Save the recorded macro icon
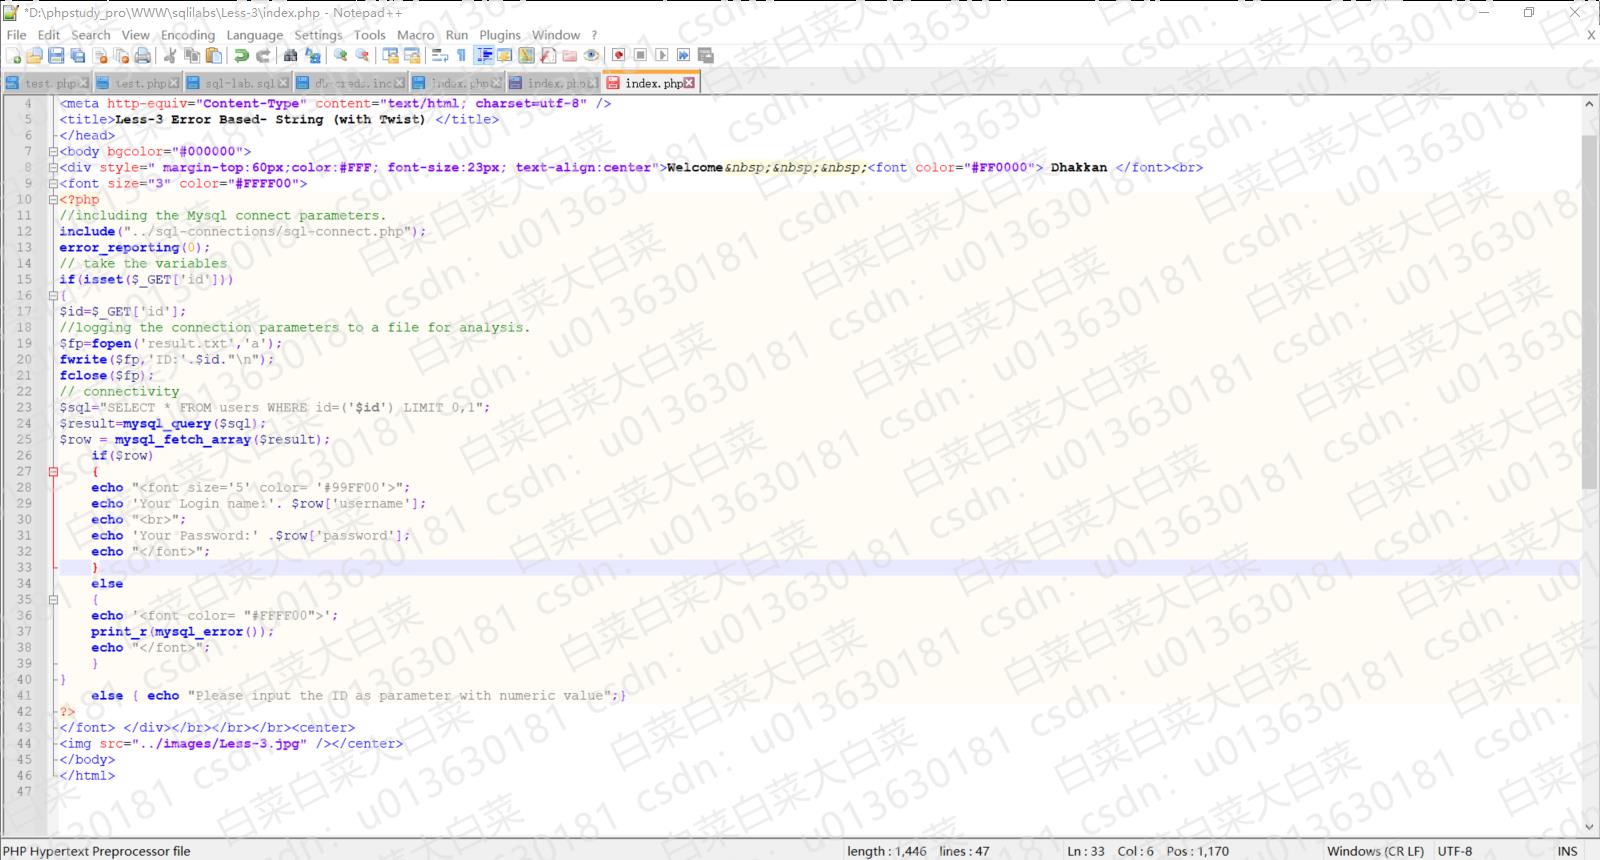This screenshot has height=860, width=1600. pyautogui.click(x=705, y=55)
